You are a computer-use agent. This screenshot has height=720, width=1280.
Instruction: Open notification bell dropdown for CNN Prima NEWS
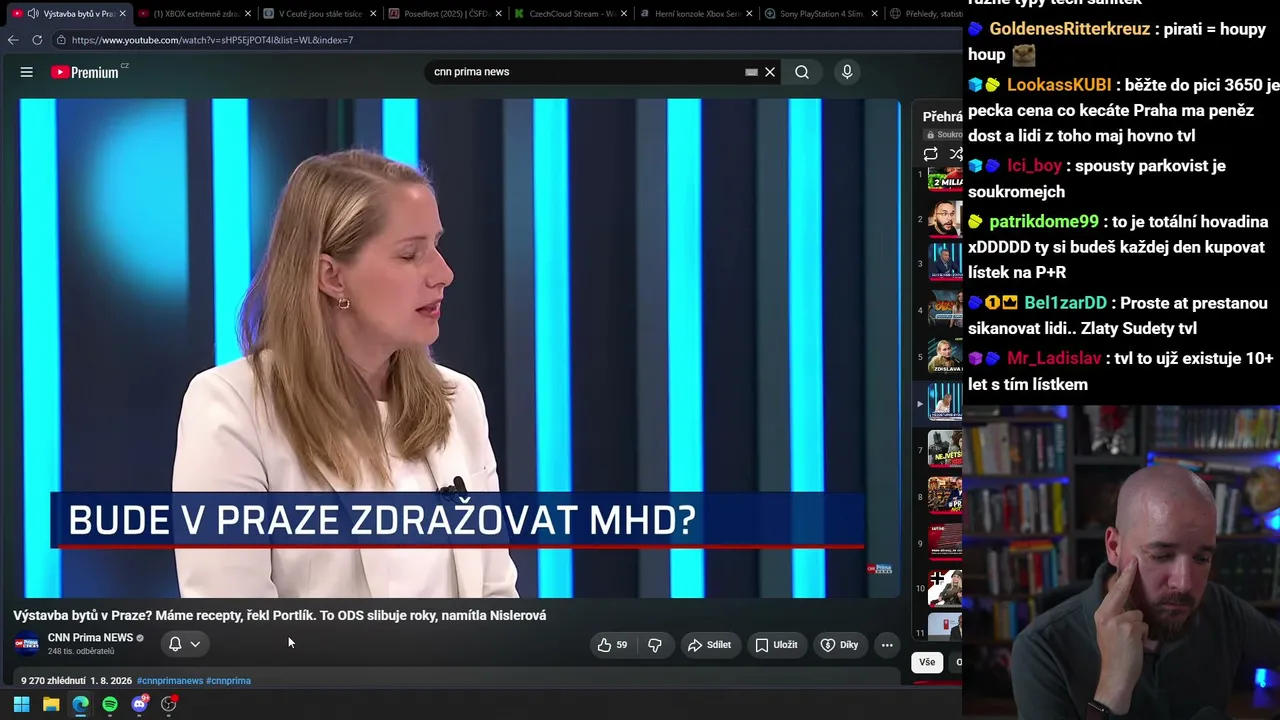tap(185, 644)
